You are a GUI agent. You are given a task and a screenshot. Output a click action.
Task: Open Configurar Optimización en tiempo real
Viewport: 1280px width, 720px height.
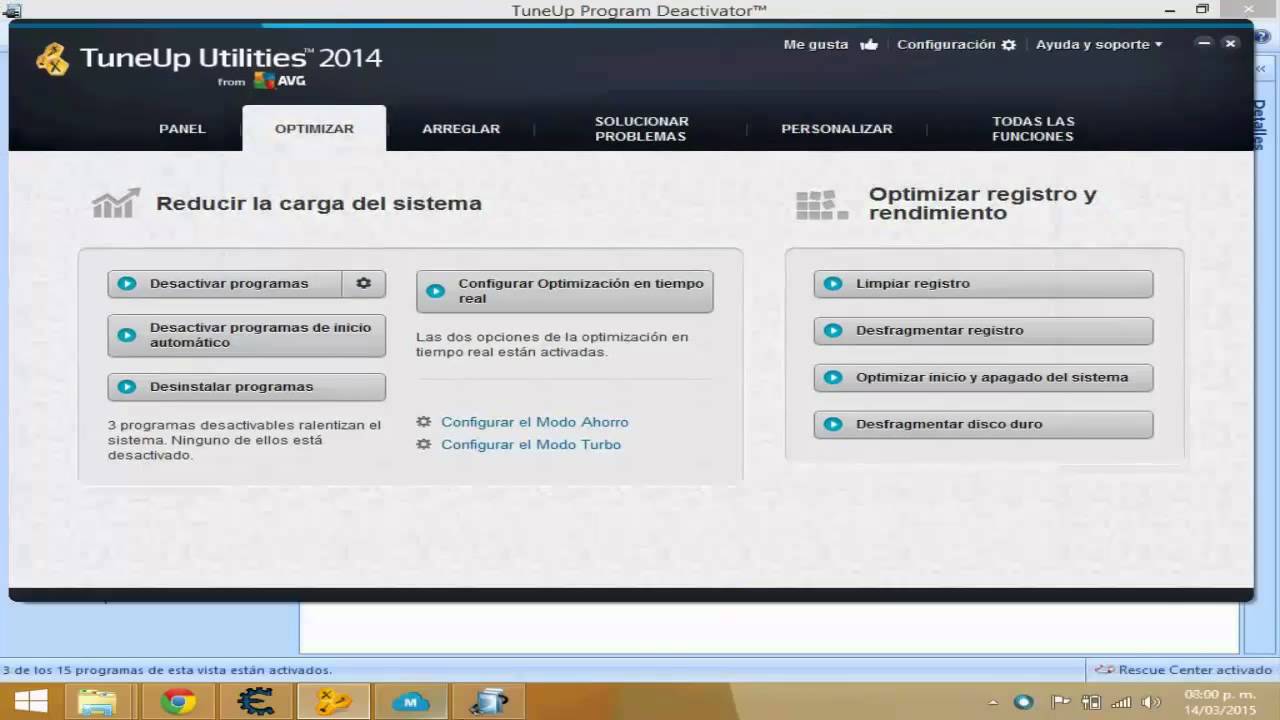coord(565,291)
